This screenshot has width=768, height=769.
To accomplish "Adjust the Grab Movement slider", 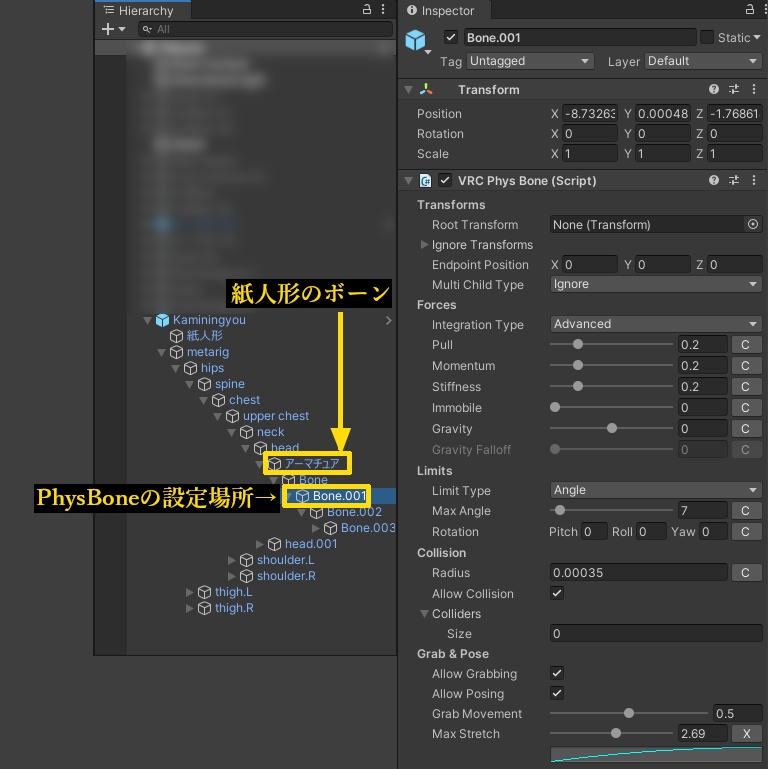I will click(629, 713).
